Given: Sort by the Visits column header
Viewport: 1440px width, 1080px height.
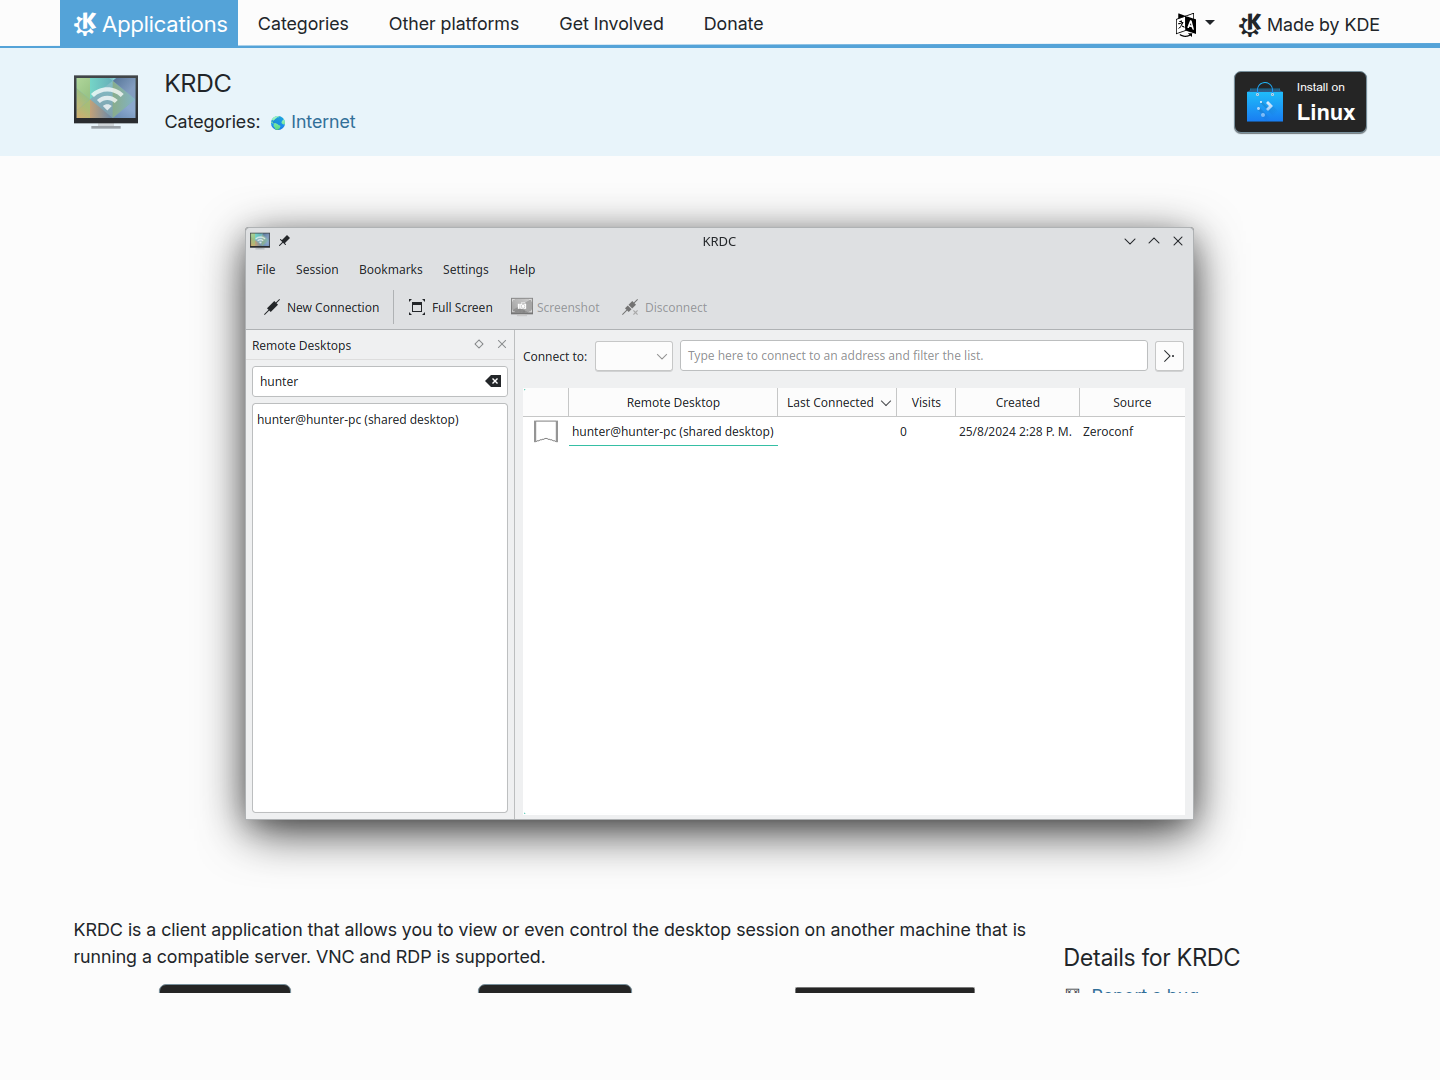Looking at the screenshot, I should (x=926, y=403).
